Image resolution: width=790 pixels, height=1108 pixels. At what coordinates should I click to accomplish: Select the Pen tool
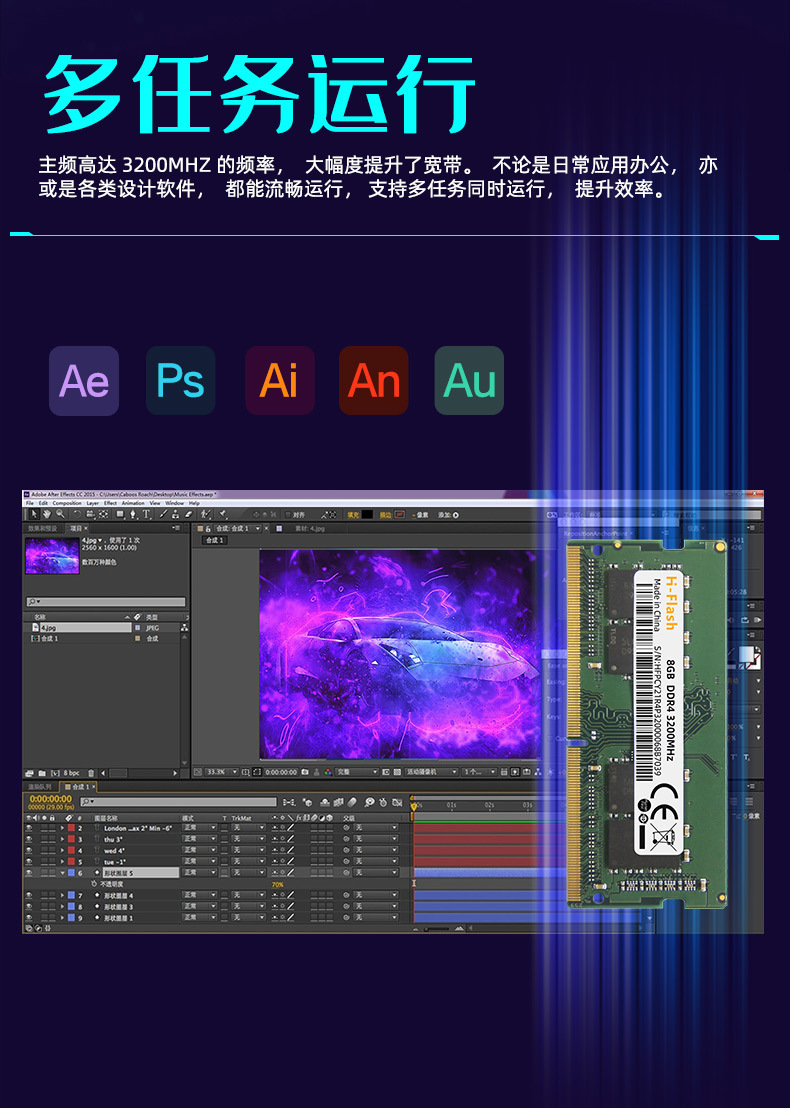[133, 514]
